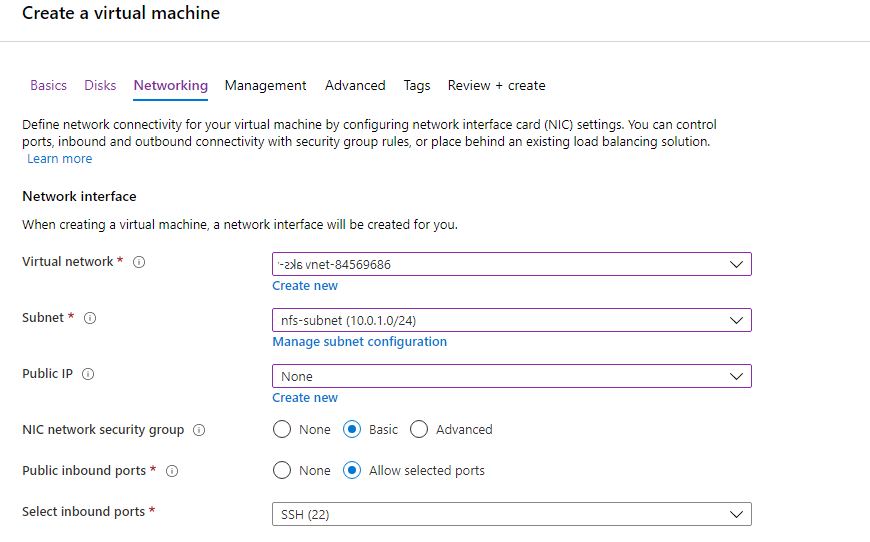The width and height of the screenshot is (870, 542).
Task: Expand Select inbound ports SSH dropdown
Action: (511, 514)
